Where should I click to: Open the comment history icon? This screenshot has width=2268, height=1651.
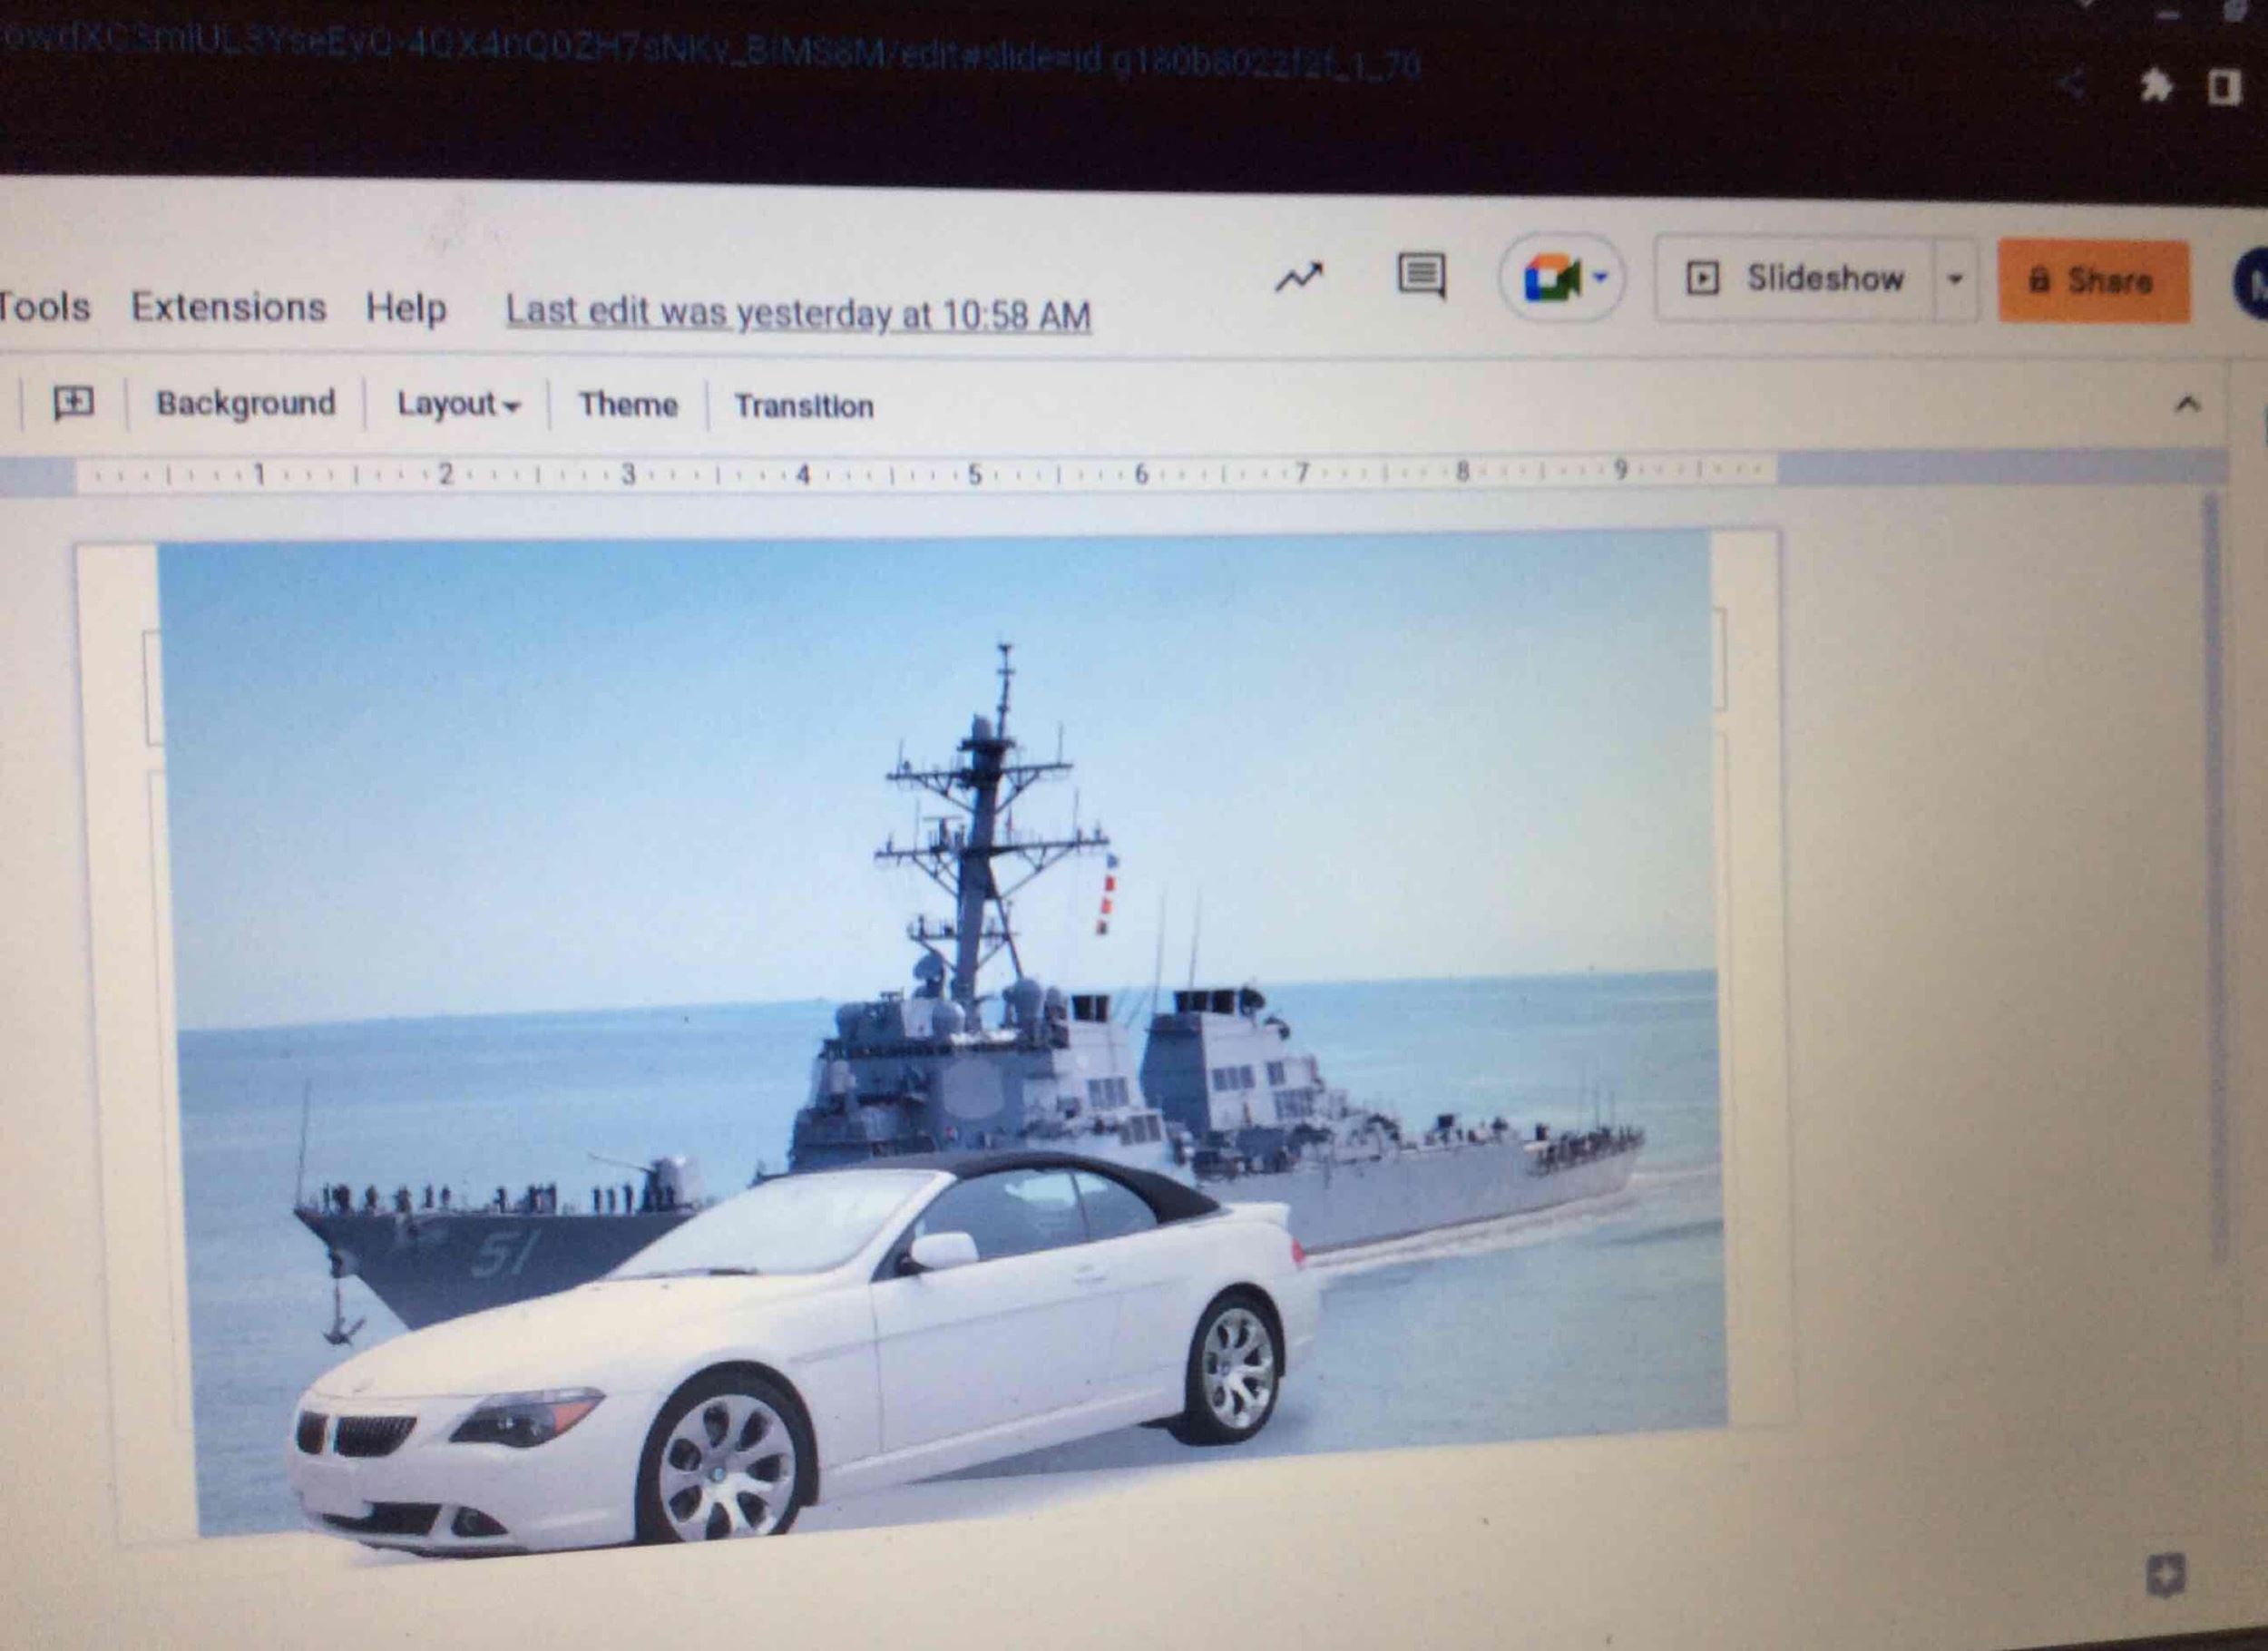click(x=1420, y=276)
